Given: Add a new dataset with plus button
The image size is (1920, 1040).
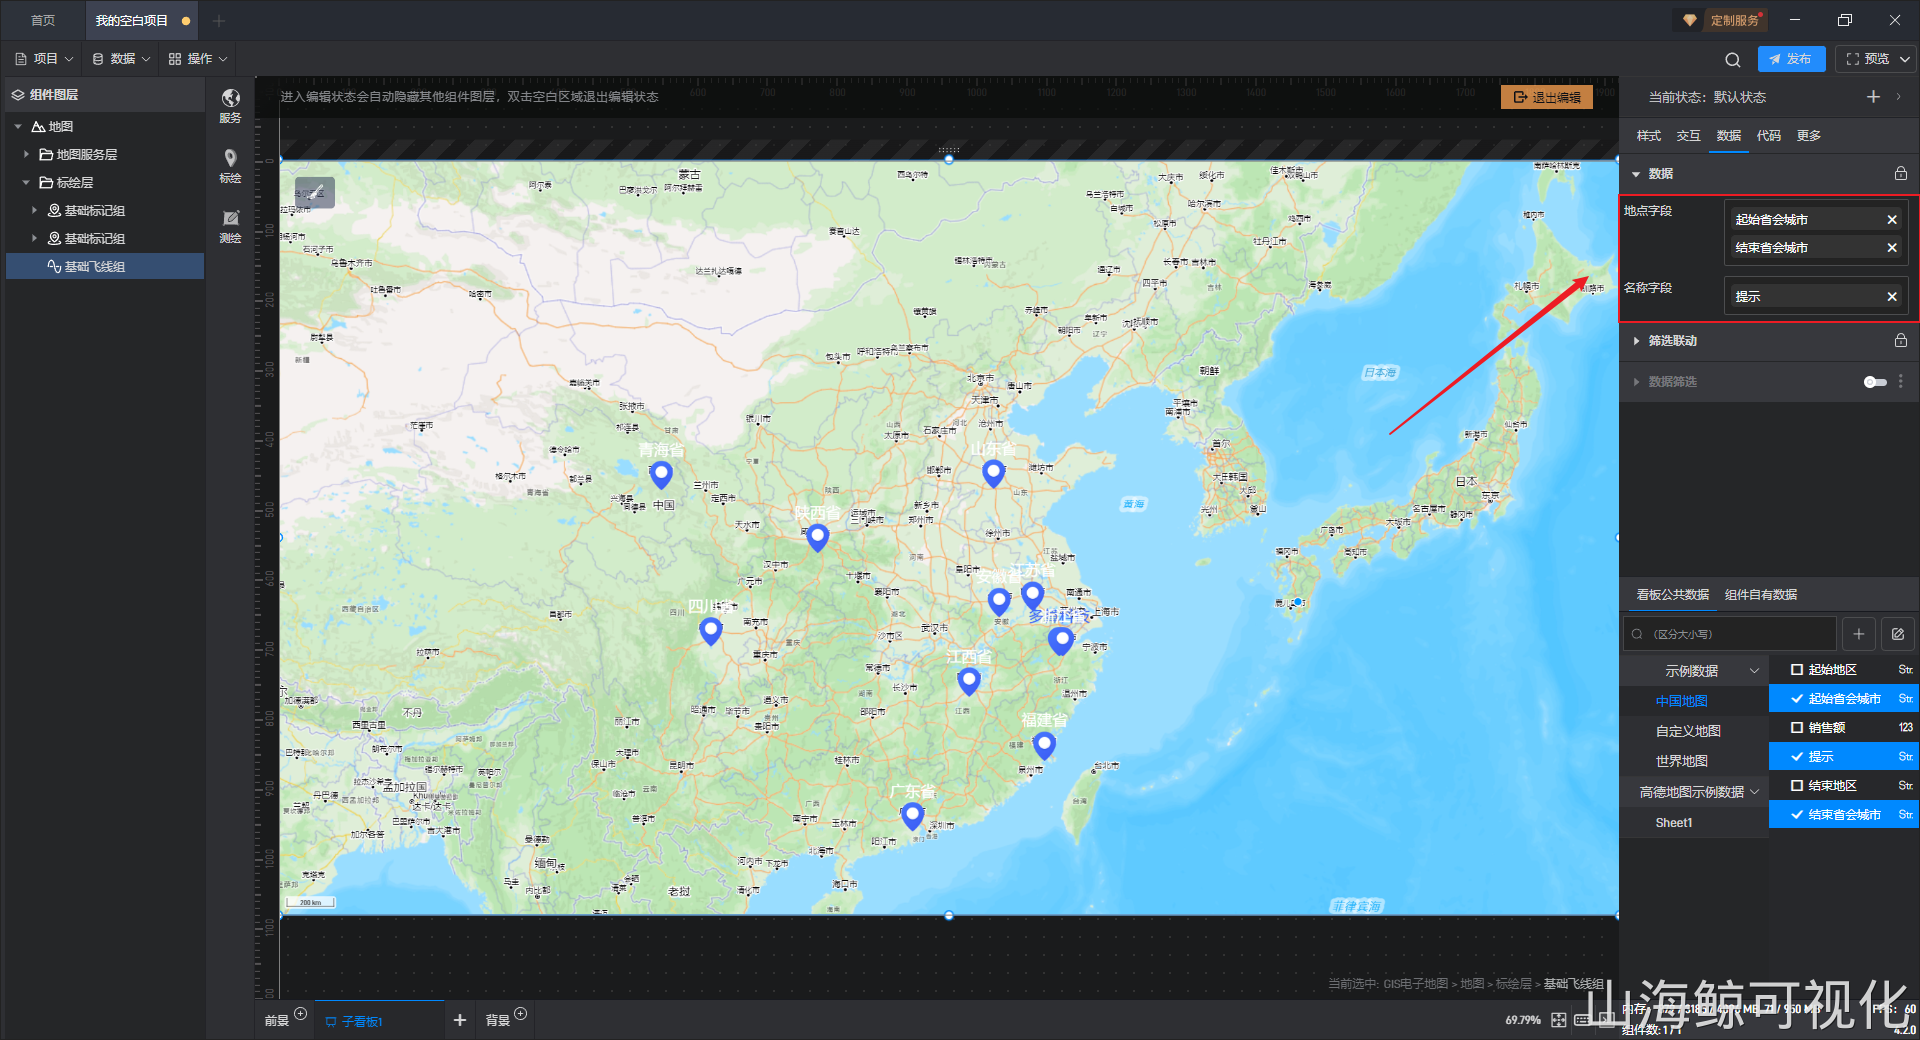Looking at the screenshot, I should tap(1859, 634).
